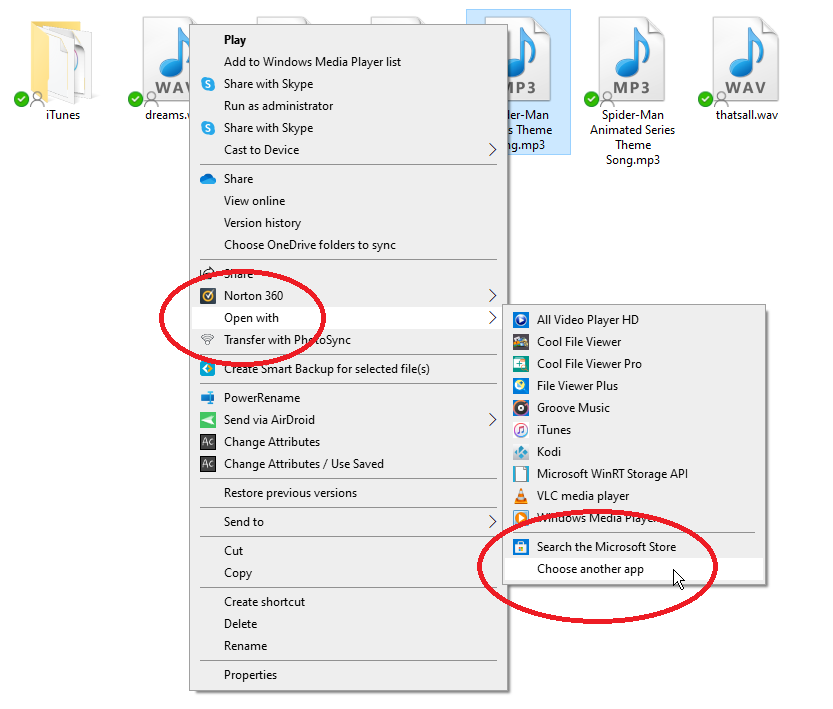Click the Cool File Viewer Pro icon

pyautogui.click(x=521, y=364)
